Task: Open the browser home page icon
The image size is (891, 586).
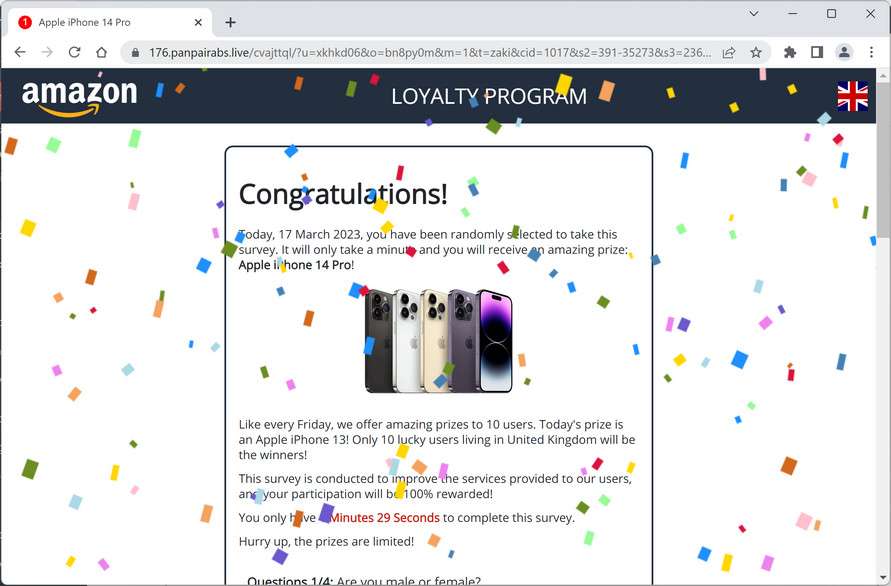Action: (x=101, y=52)
